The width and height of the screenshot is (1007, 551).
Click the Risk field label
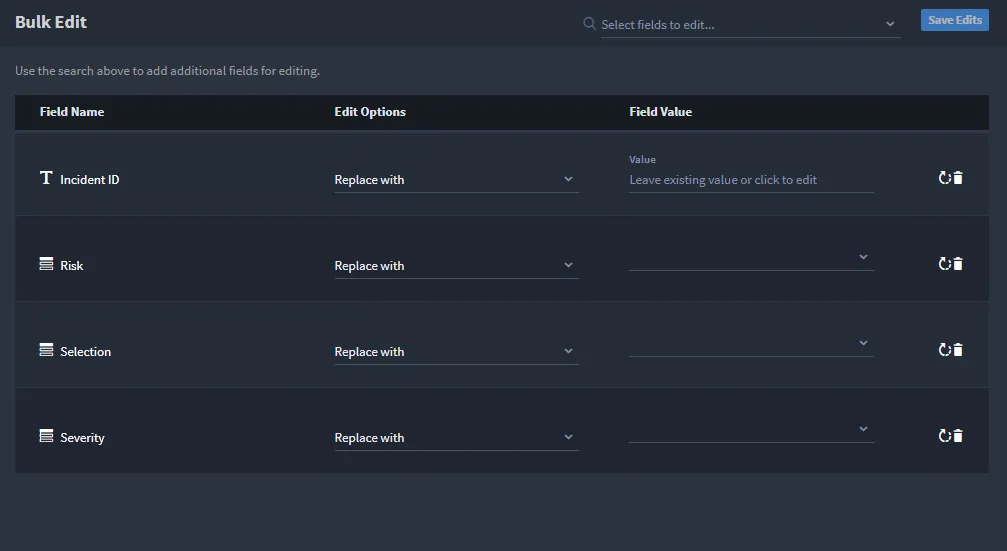point(71,266)
